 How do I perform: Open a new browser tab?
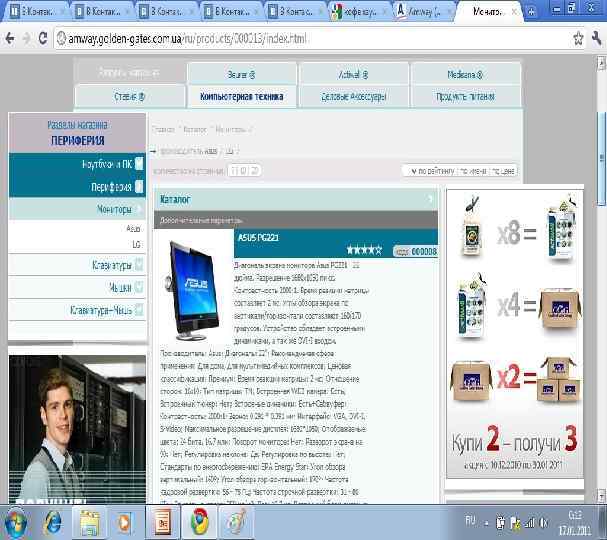pos(531,12)
